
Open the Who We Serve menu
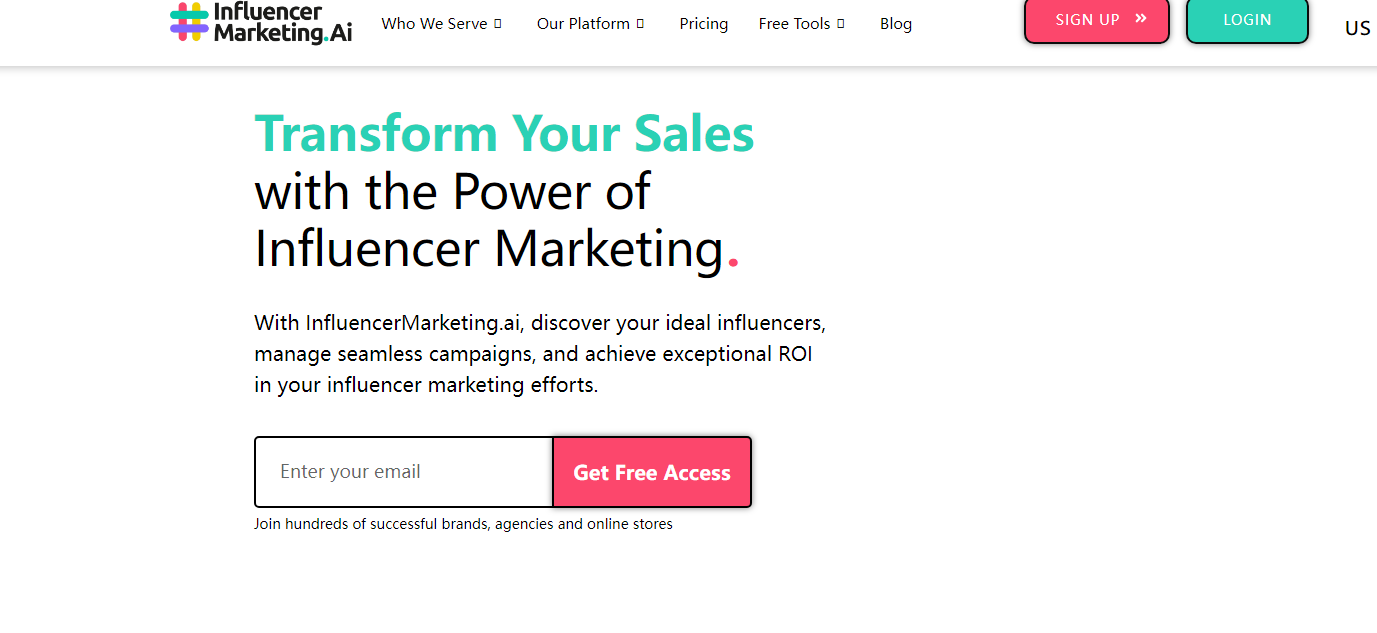click(434, 23)
